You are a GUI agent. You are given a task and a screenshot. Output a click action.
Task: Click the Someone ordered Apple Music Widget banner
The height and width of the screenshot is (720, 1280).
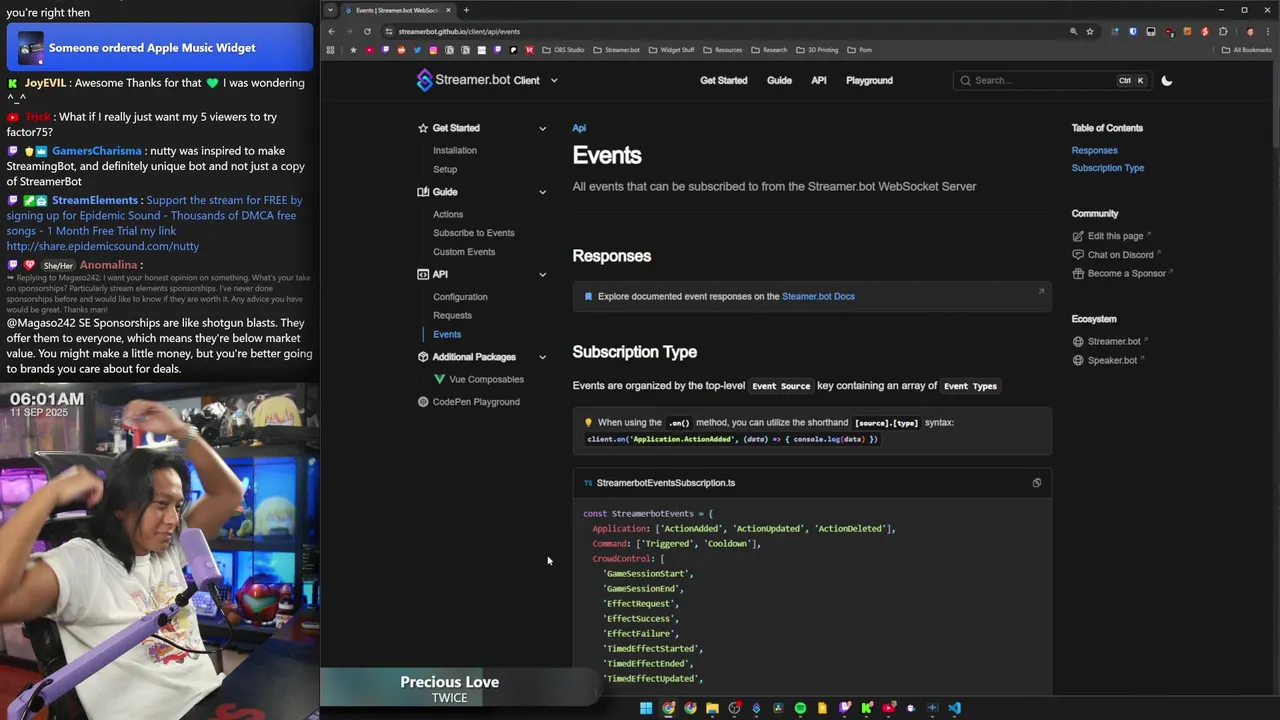[x=160, y=48]
